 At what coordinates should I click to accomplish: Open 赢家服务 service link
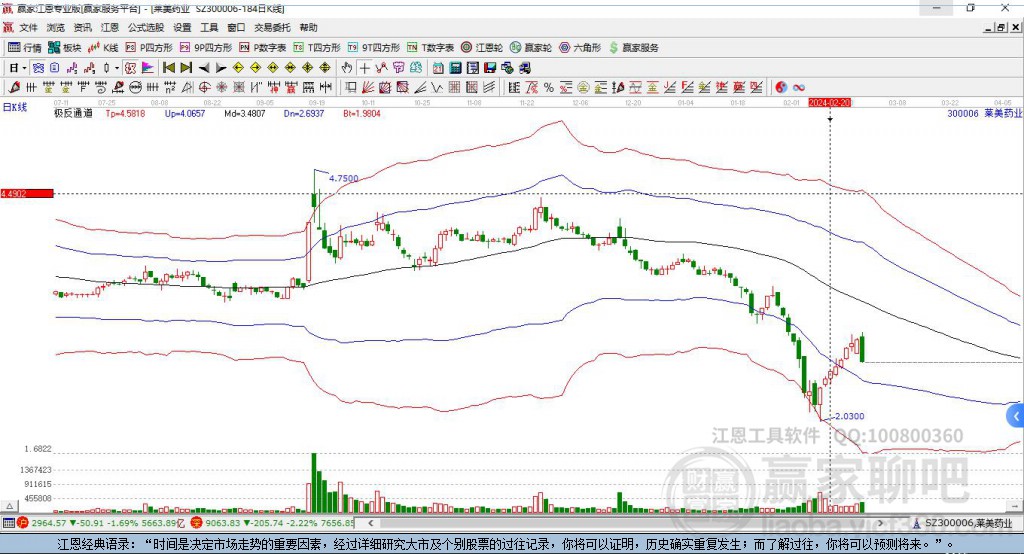click(633, 48)
